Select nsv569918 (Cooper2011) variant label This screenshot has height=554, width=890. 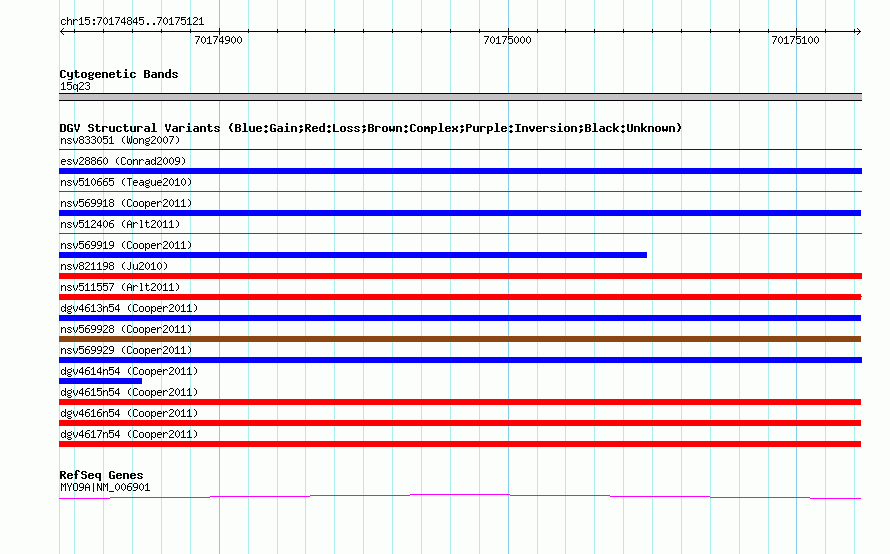tap(126, 203)
